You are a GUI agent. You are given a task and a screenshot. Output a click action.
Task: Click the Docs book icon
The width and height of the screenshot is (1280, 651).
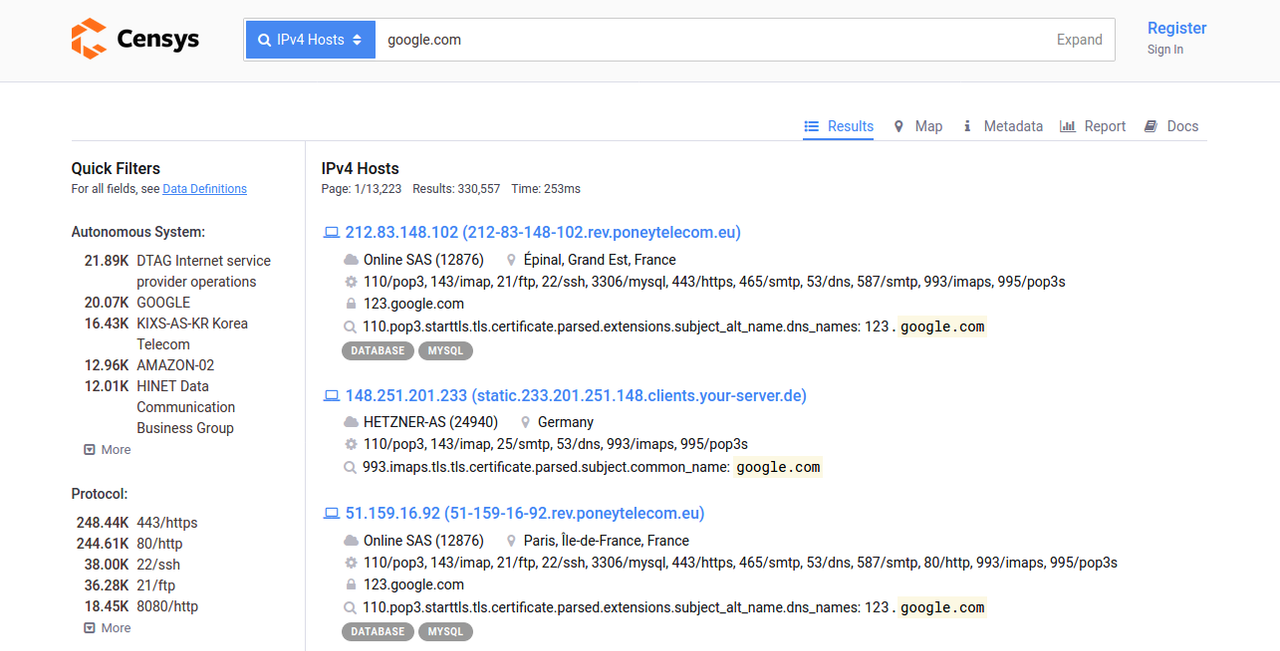tap(1151, 126)
